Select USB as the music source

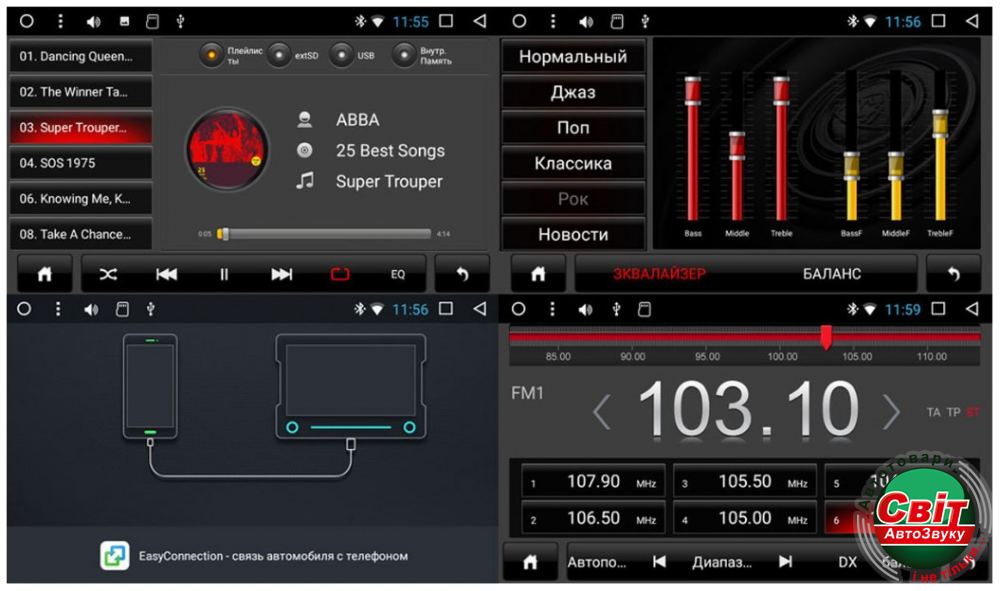342,55
